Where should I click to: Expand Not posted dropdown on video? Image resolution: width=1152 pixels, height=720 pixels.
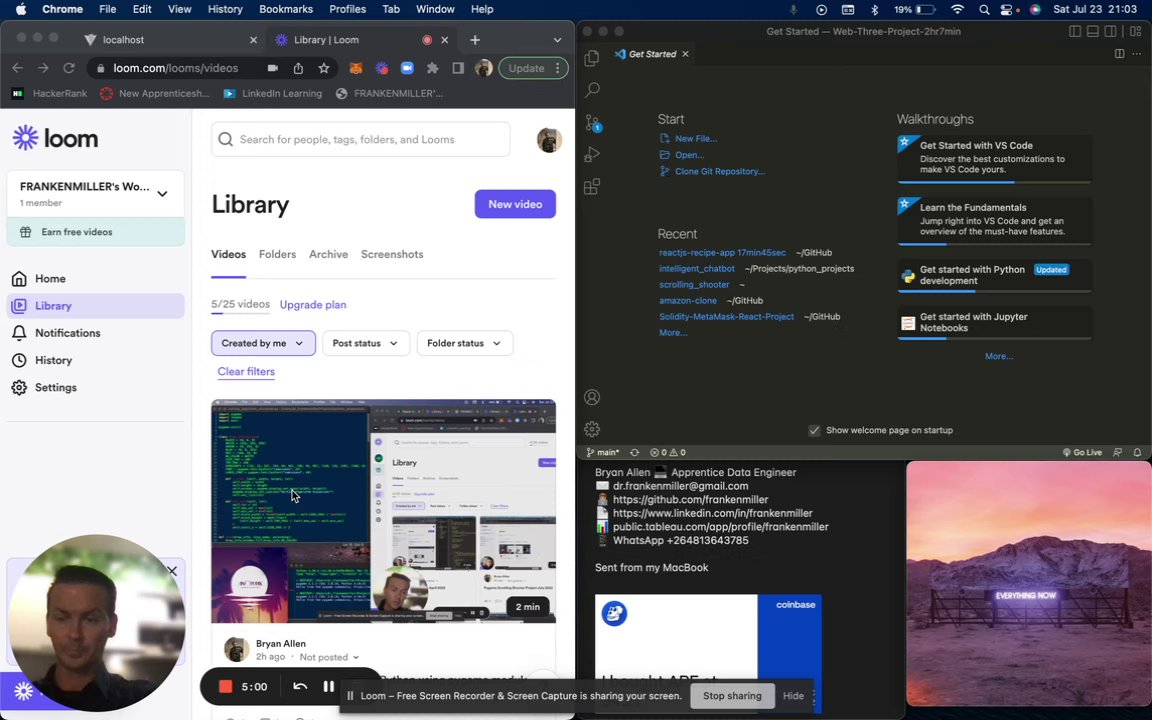pos(329,658)
